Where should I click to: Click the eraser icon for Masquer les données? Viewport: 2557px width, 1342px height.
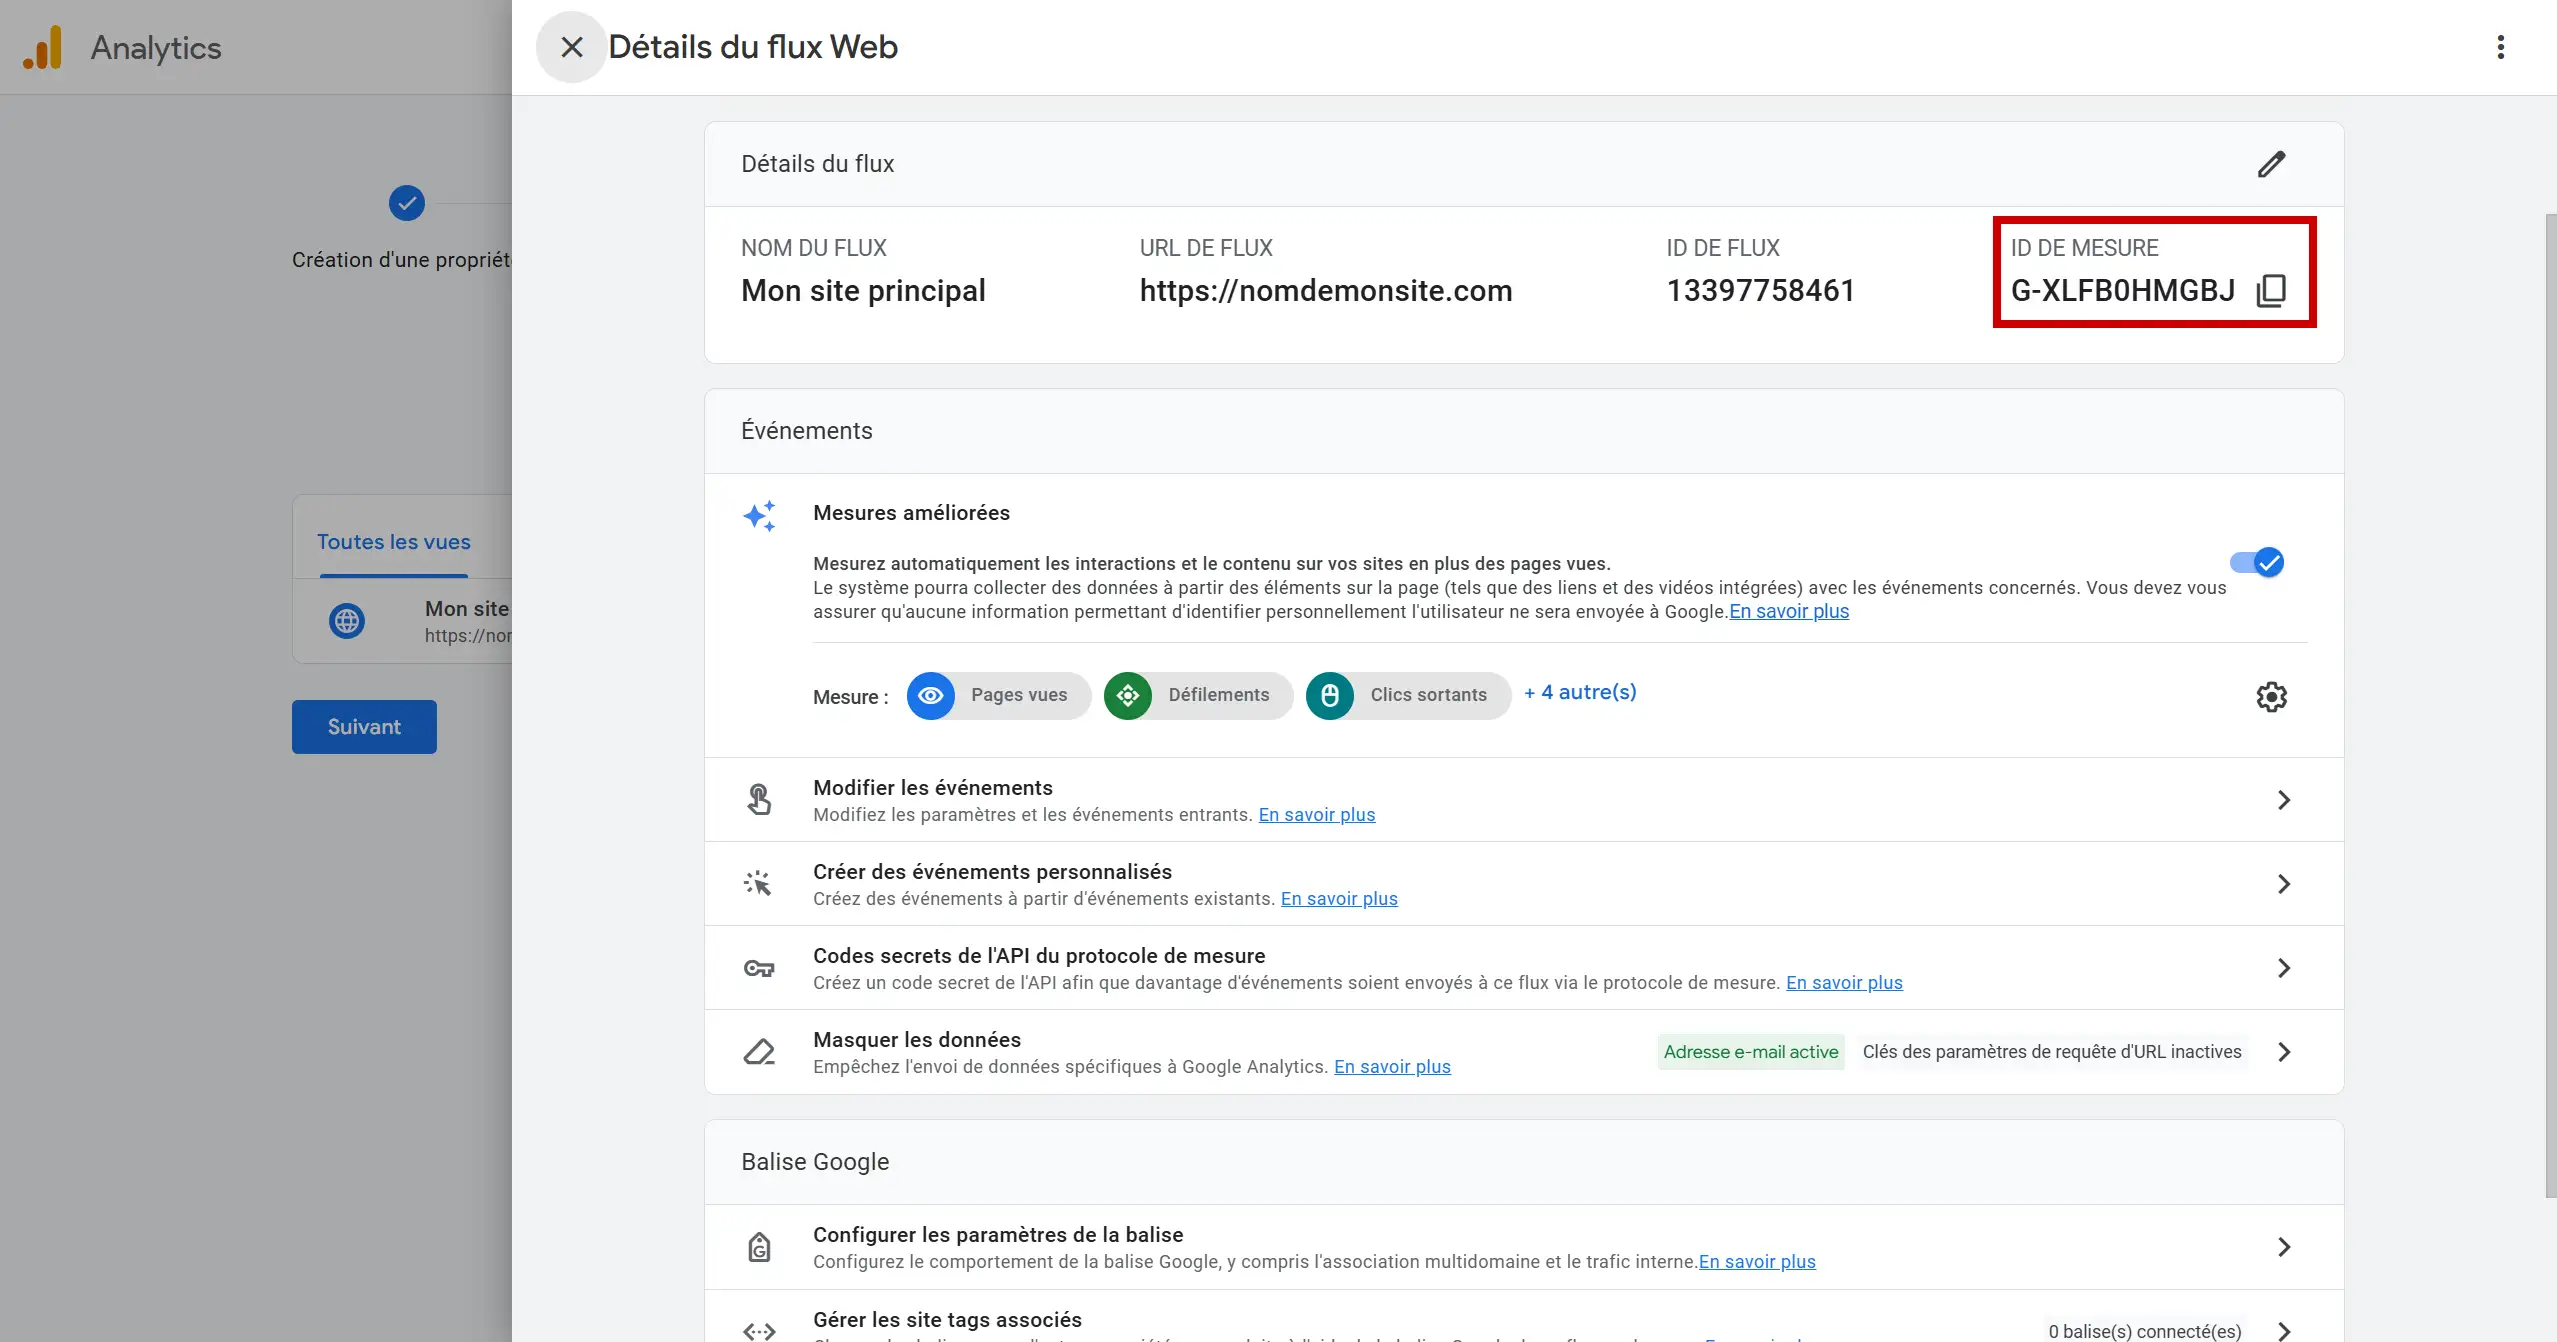[x=759, y=1052]
